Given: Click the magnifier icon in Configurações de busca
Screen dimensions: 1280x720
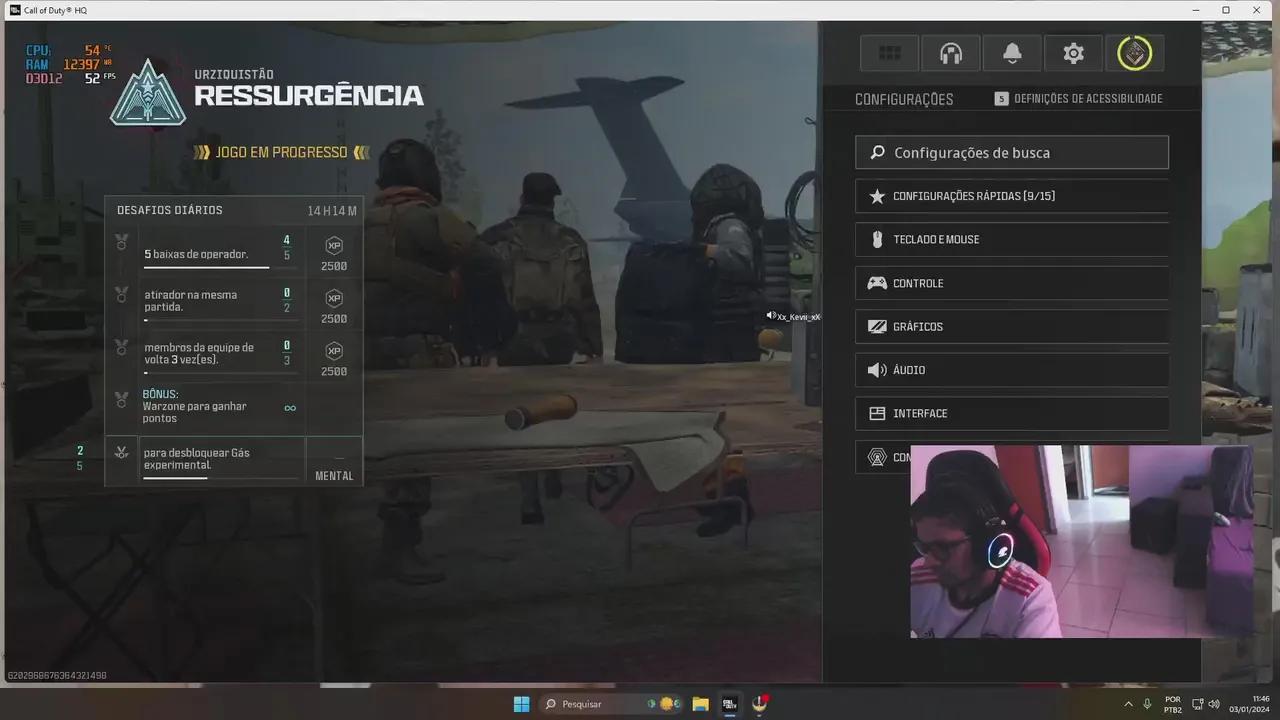Looking at the screenshot, I should click(x=877, y=153).
